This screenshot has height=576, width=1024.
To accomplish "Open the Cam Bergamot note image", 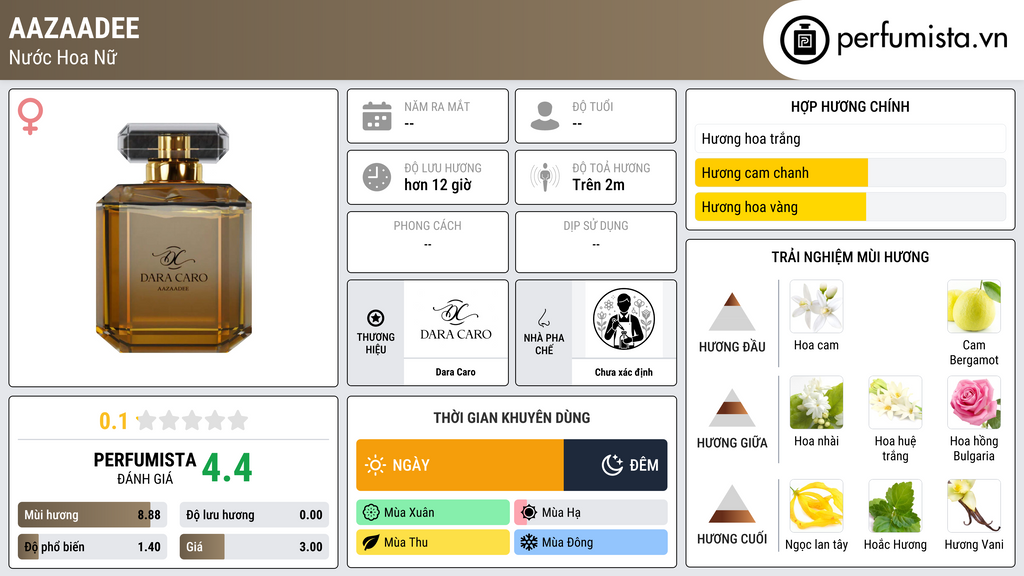I will point(974,307).
